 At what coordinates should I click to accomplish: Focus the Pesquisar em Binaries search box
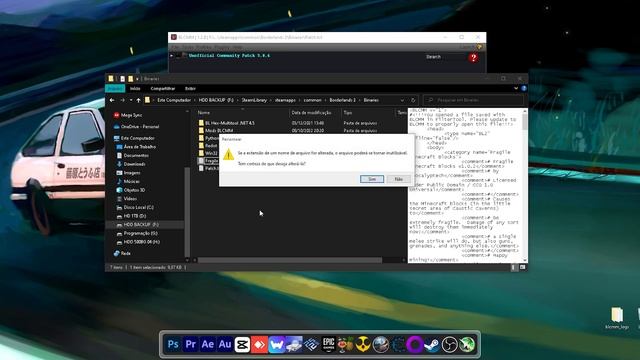473,100
